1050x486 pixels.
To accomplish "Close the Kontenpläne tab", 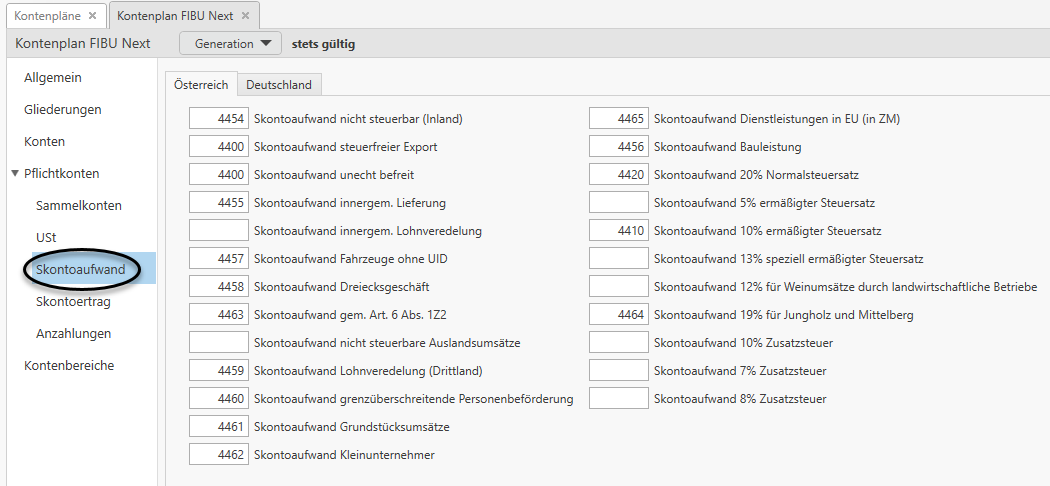I will pos(92,16).
